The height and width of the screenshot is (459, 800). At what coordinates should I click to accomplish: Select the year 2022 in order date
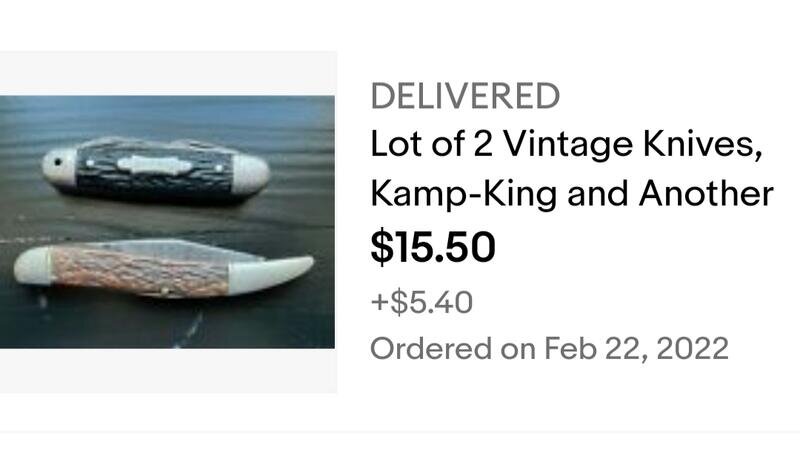coord(692,349)
